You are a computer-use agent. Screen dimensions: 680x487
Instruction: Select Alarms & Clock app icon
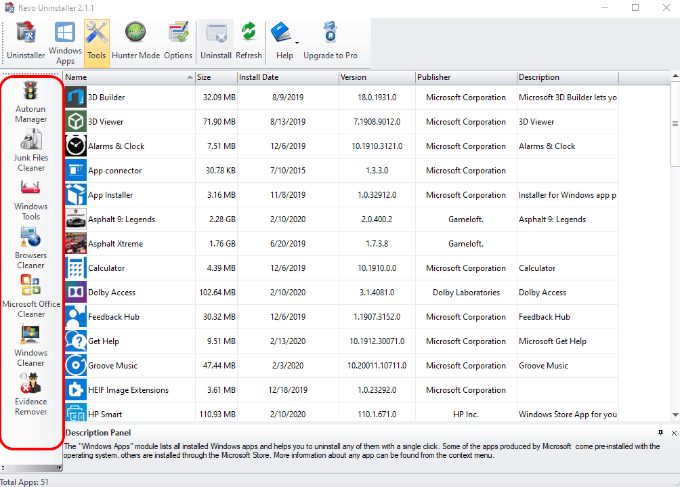(x=76, y=146)
